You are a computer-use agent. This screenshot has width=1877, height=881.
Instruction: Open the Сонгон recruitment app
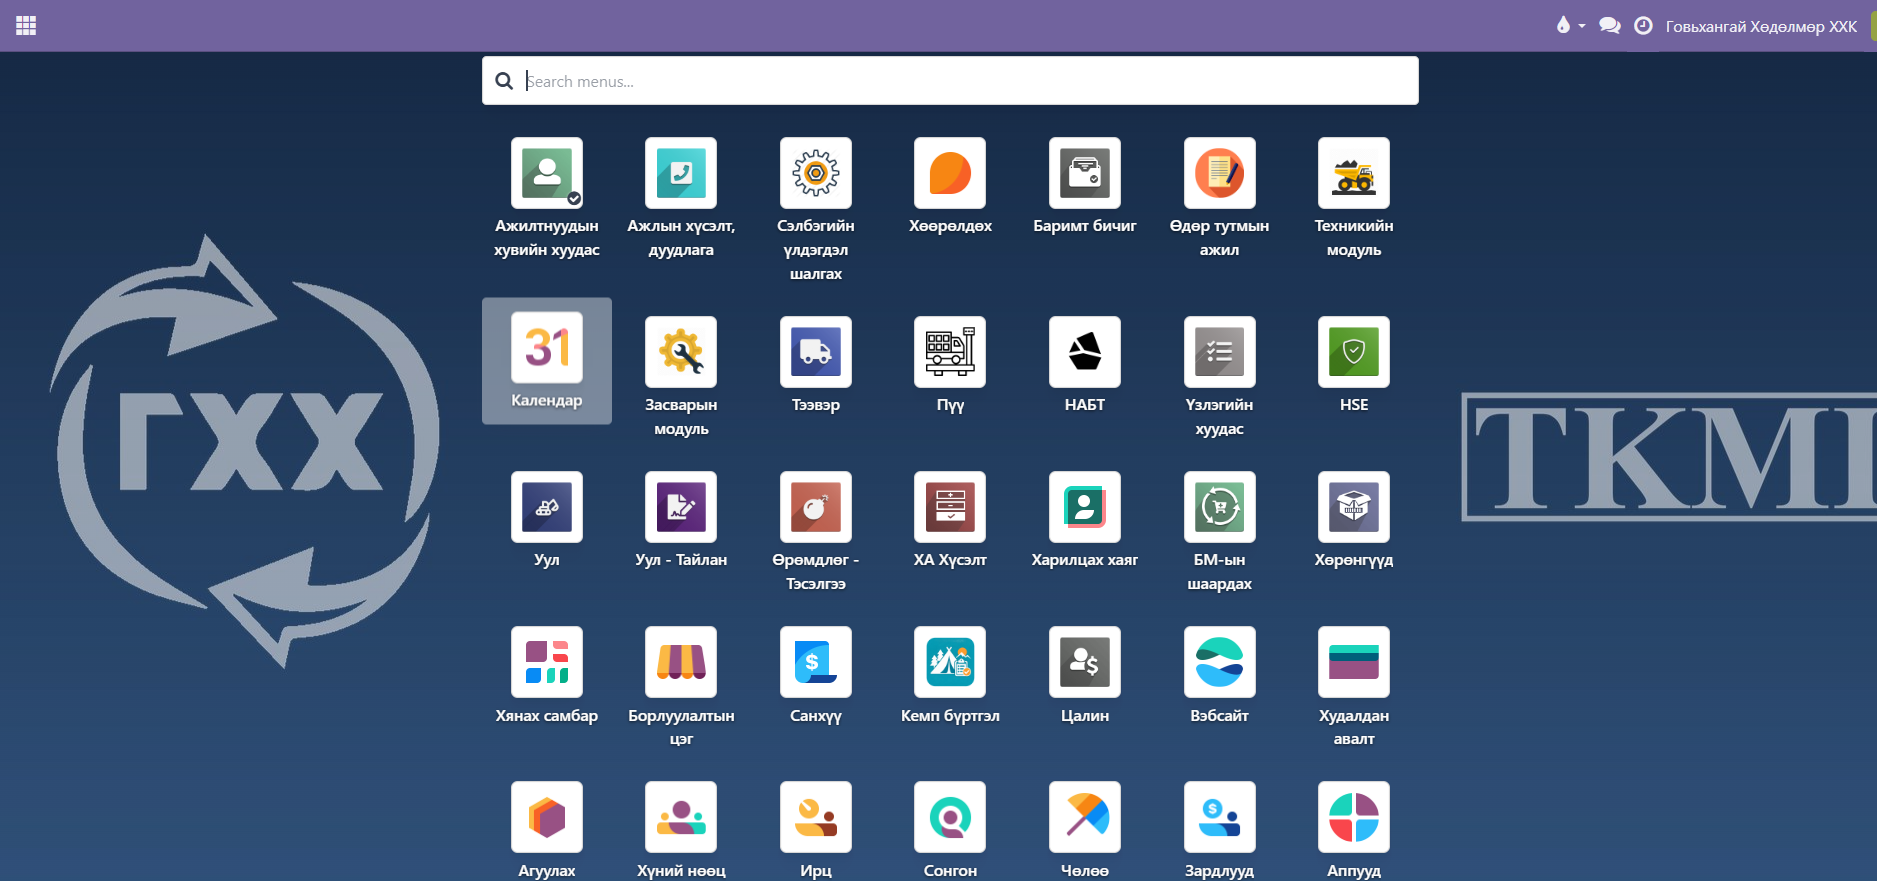950,817
